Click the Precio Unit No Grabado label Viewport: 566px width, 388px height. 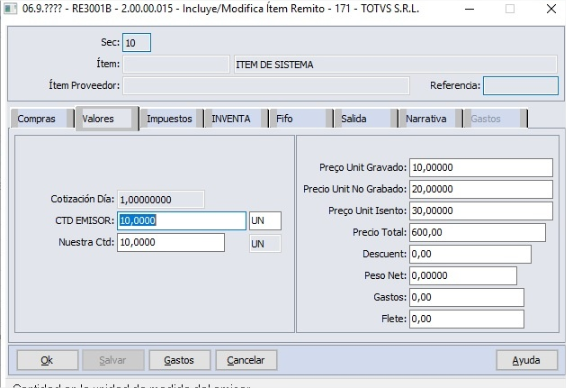[x=355, y=189]
